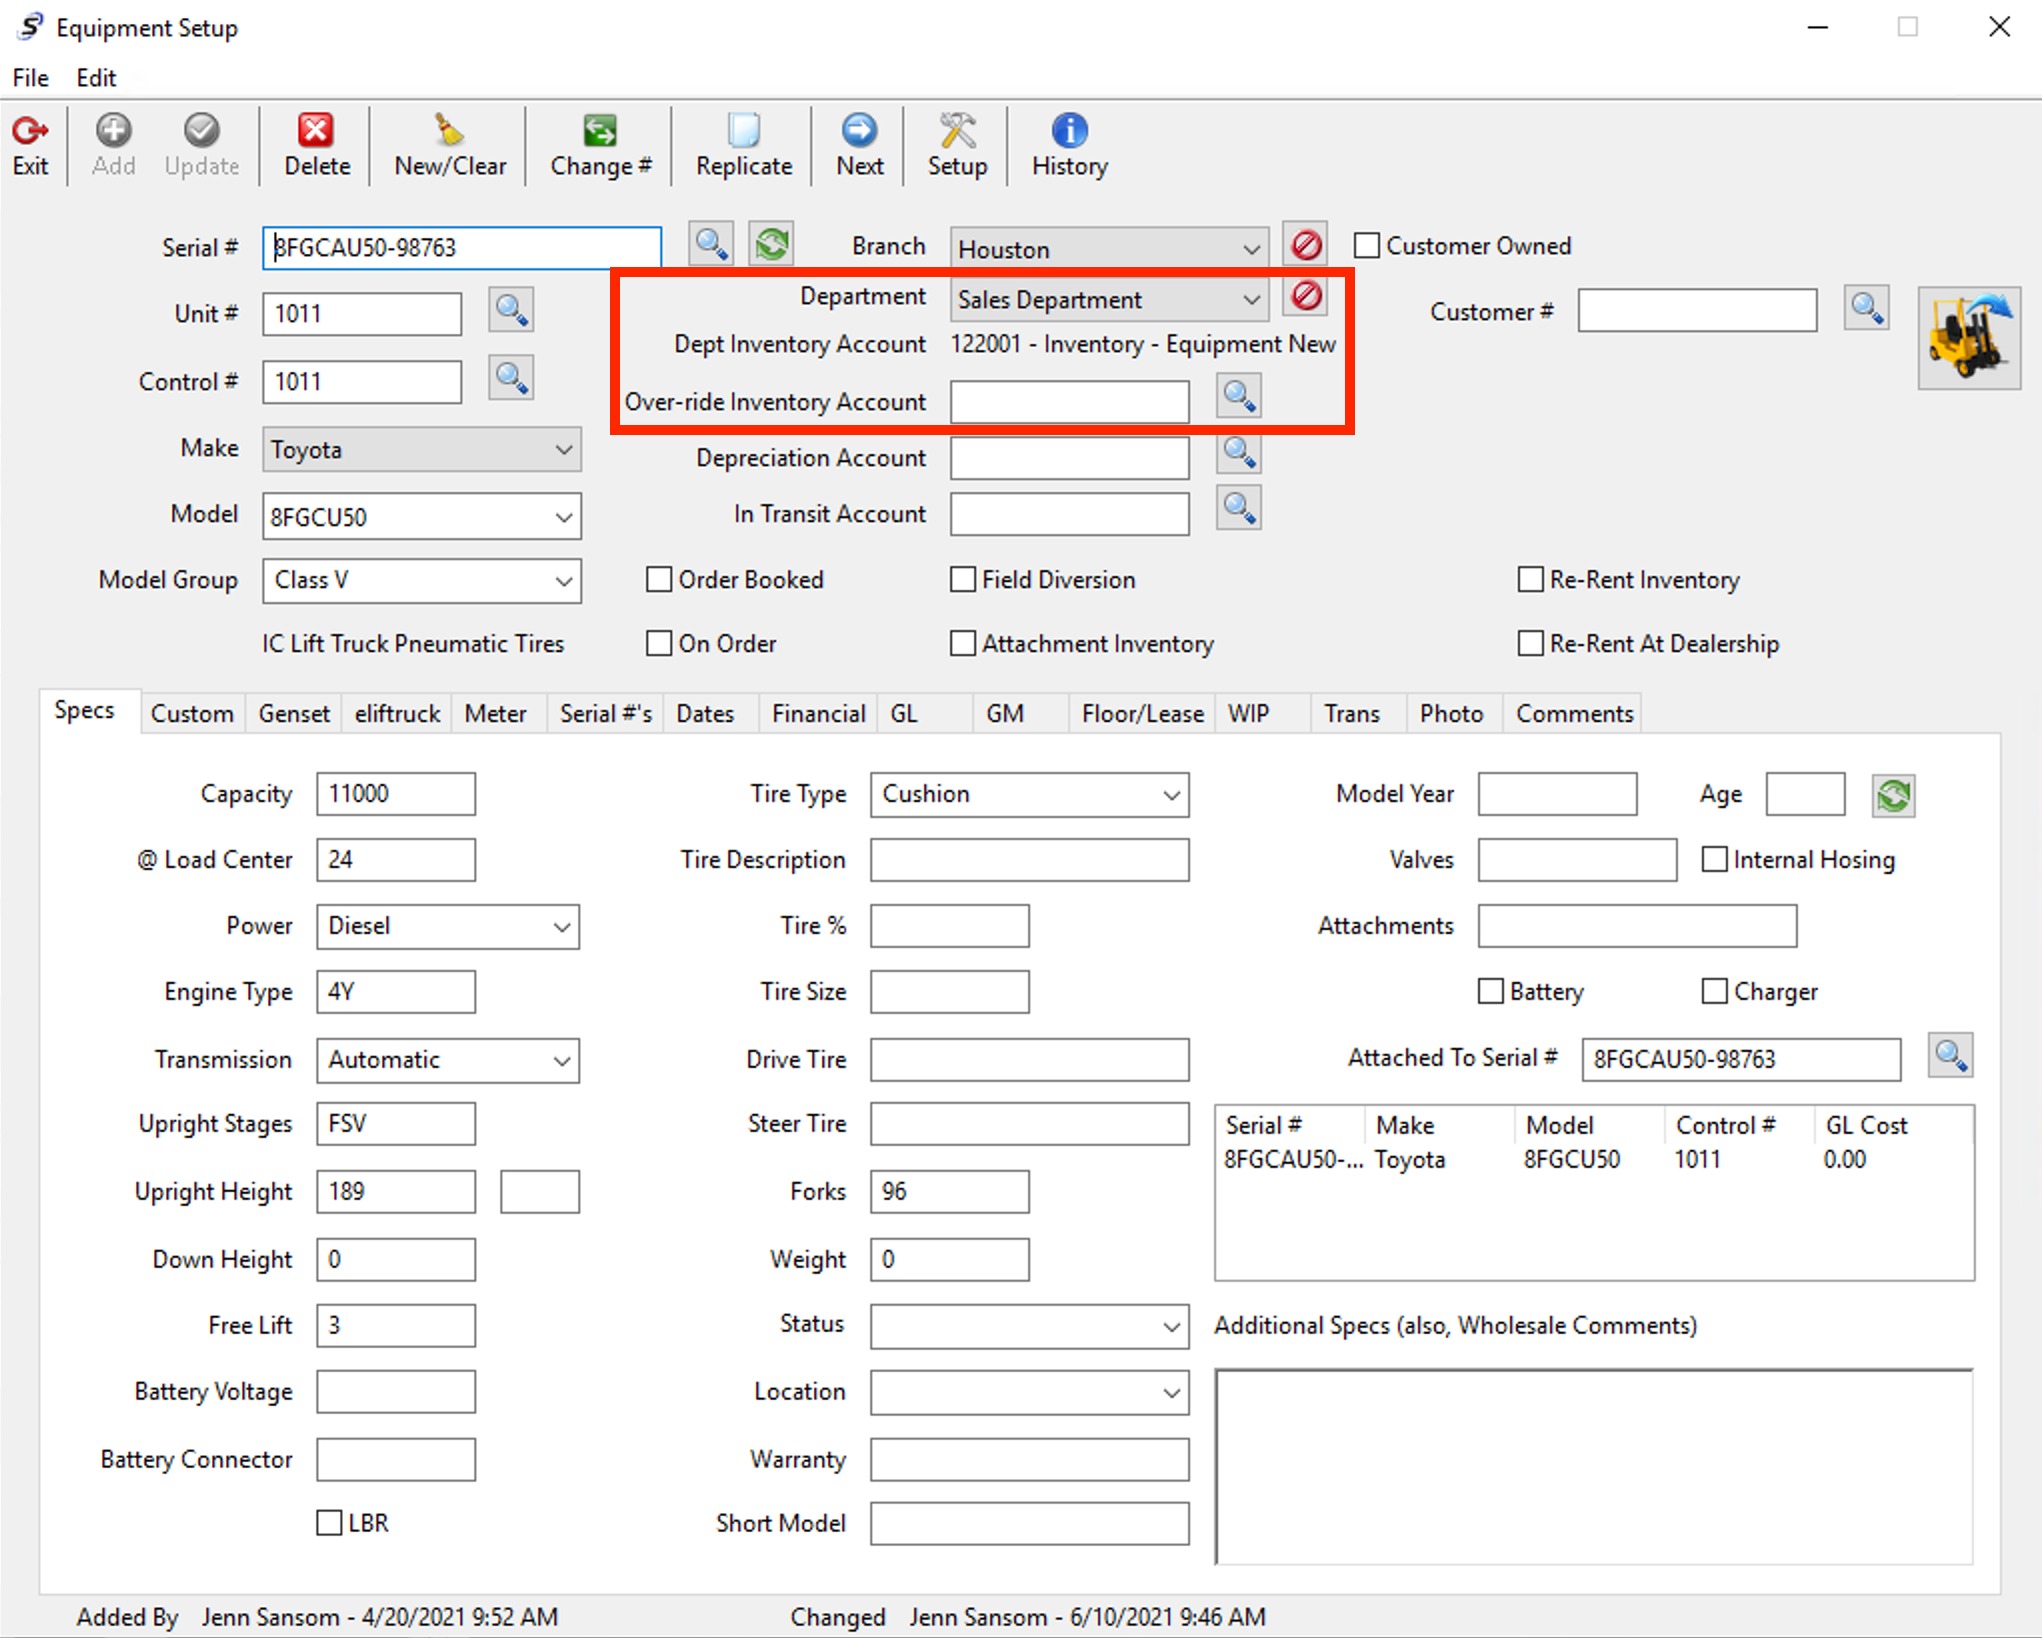This screenshot has height=1638, width=2042.
Task: Switch to the Financial tab
Action: (818, 714)
